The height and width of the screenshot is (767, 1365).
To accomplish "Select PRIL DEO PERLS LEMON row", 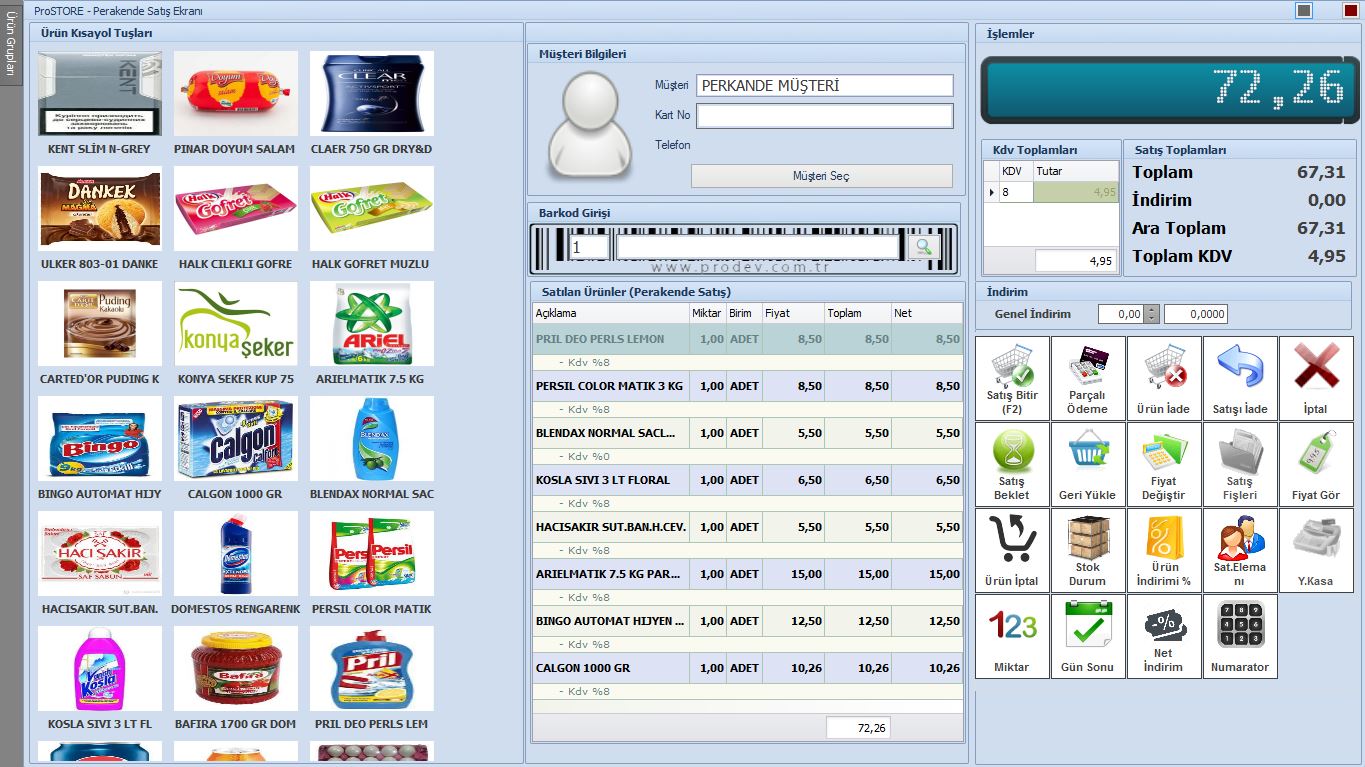I will 748,339.
